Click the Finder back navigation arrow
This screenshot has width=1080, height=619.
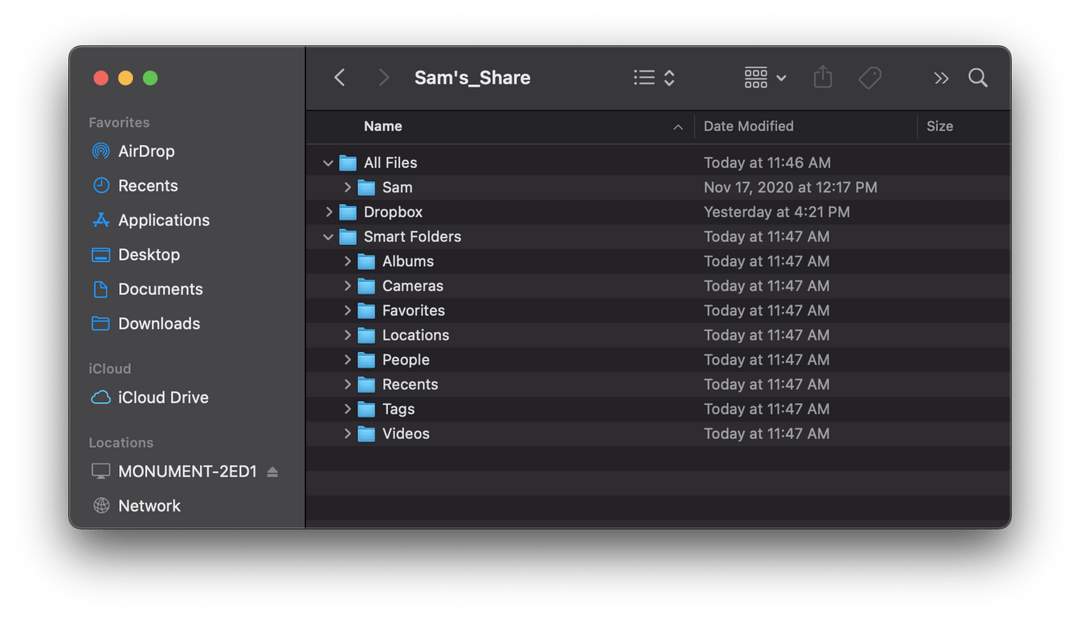[x=340, y=78]
